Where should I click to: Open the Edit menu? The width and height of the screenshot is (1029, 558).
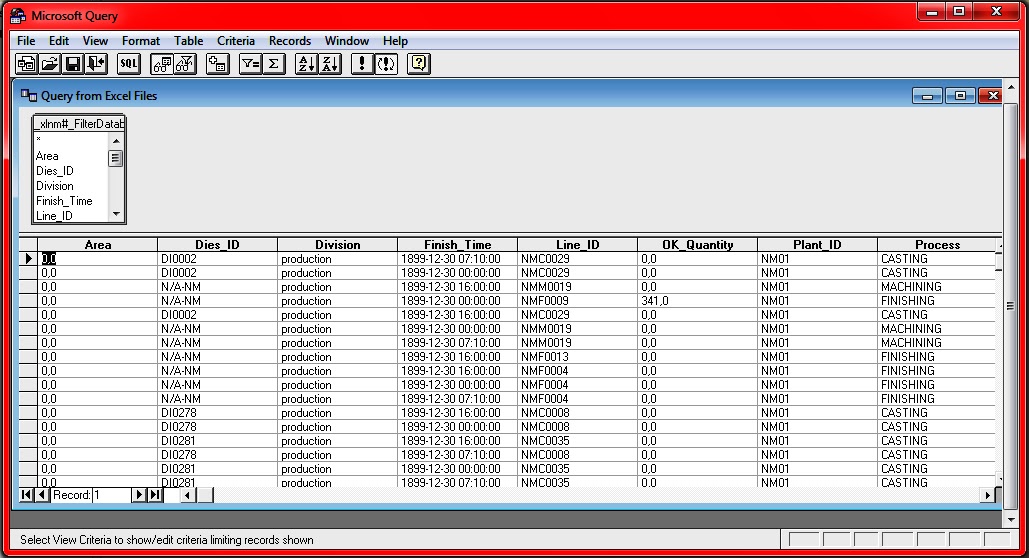click(x=58, y=41)
